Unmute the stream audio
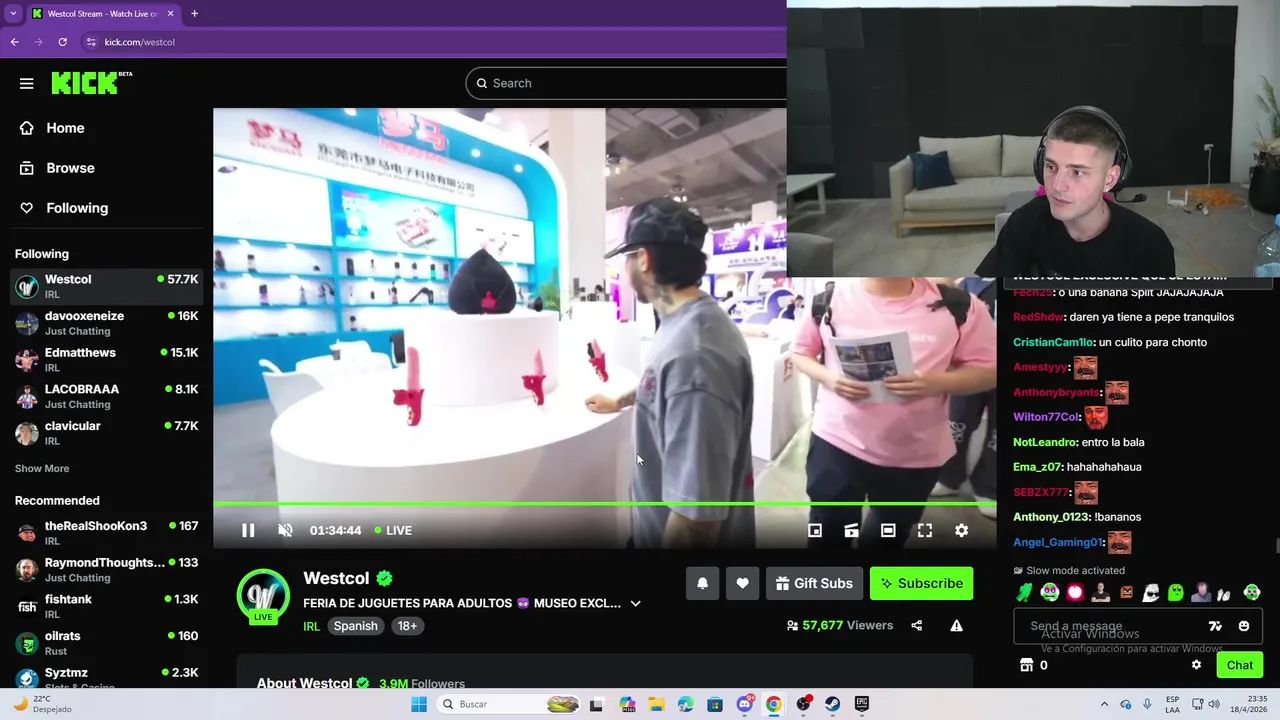This screenshot has width=1280, height=720. (285, 530)
